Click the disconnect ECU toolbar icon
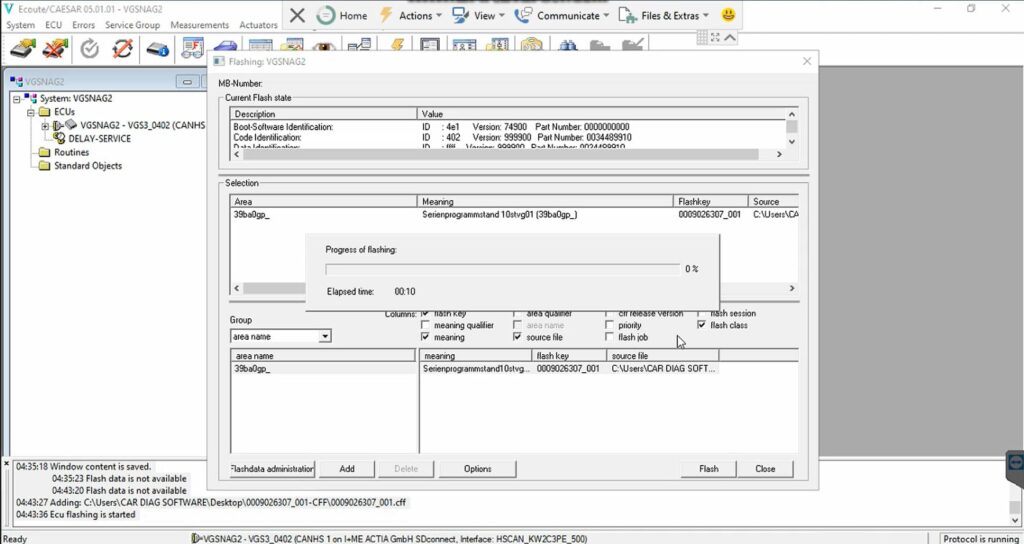The image size is (1024, 544). click(x=57, y=48)
